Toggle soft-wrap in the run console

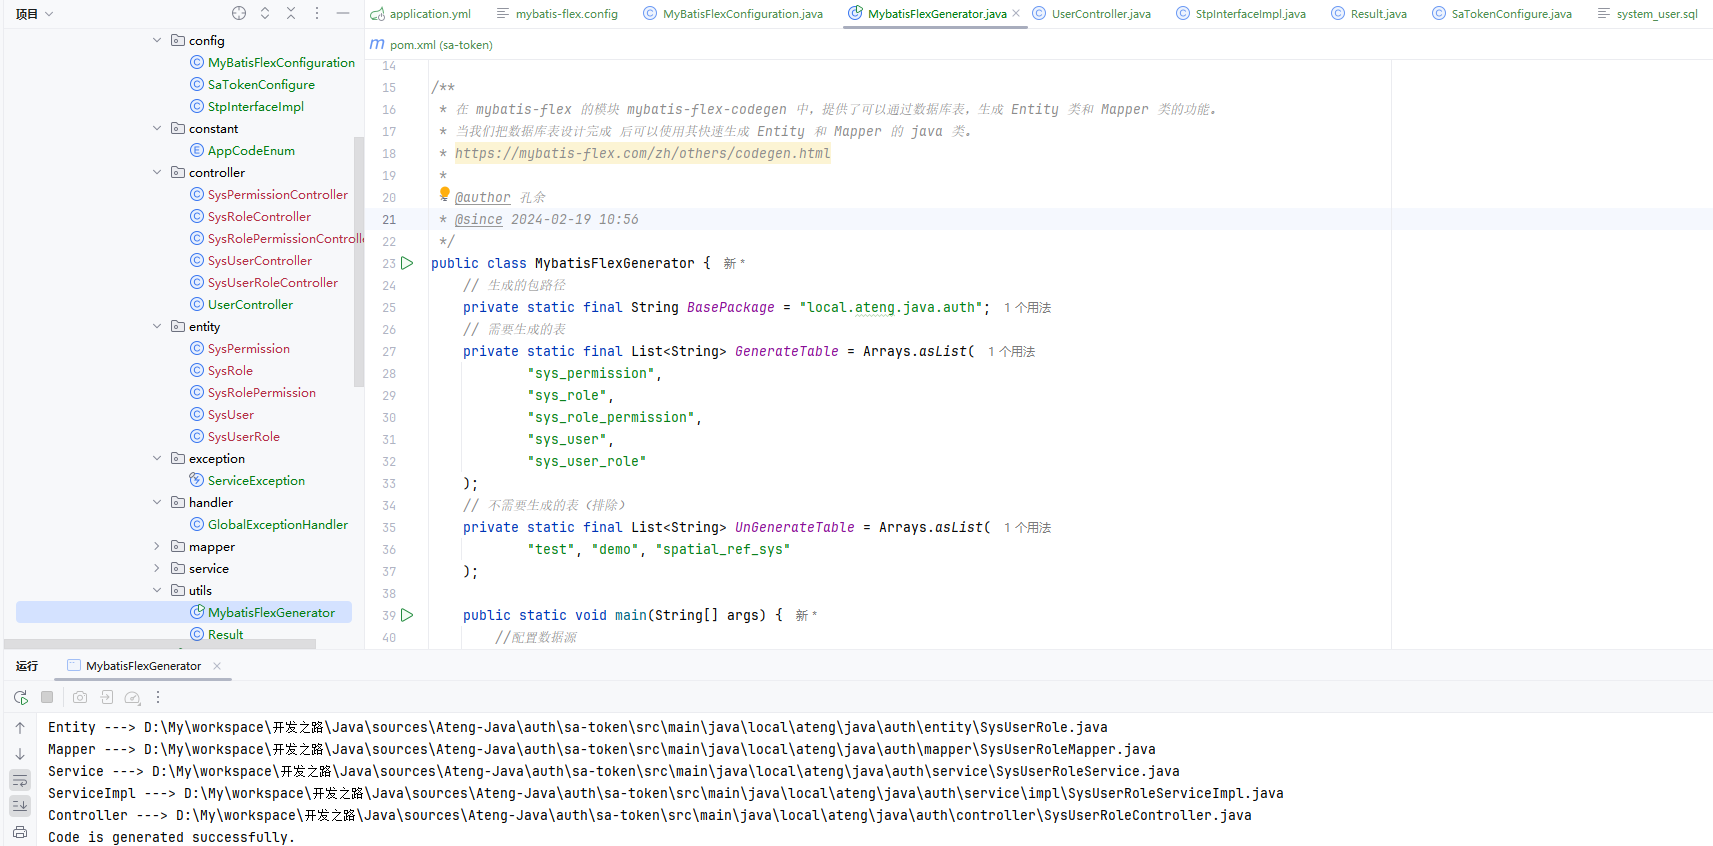click(x=20, y=780)
